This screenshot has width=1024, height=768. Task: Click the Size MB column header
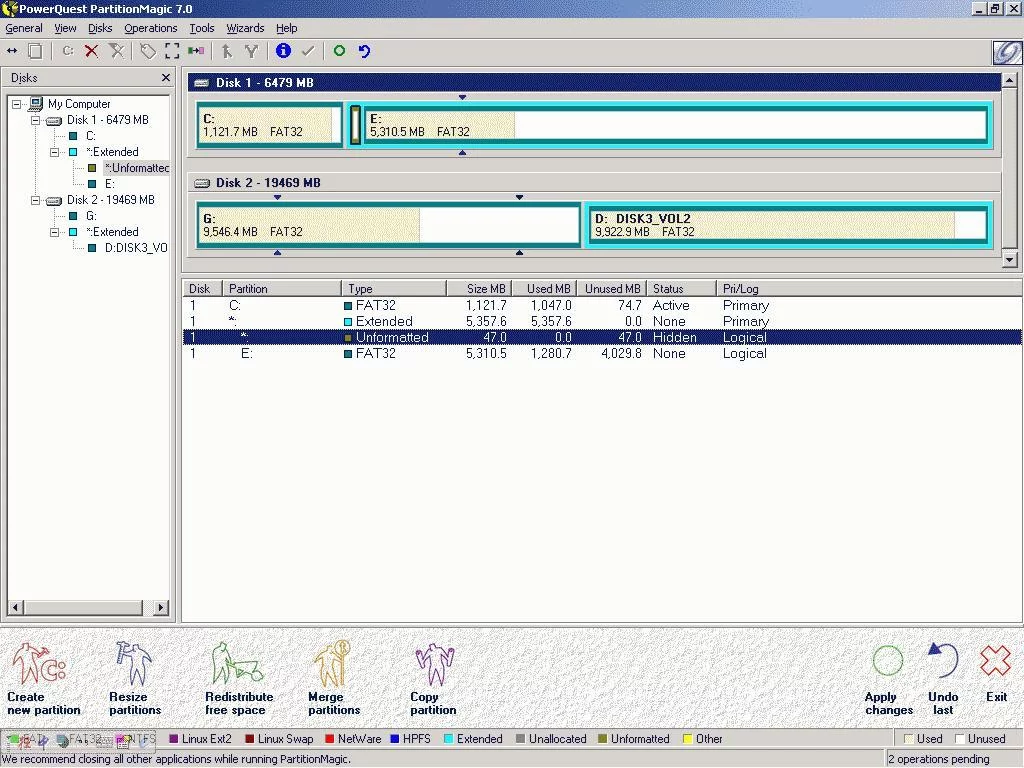479,289
